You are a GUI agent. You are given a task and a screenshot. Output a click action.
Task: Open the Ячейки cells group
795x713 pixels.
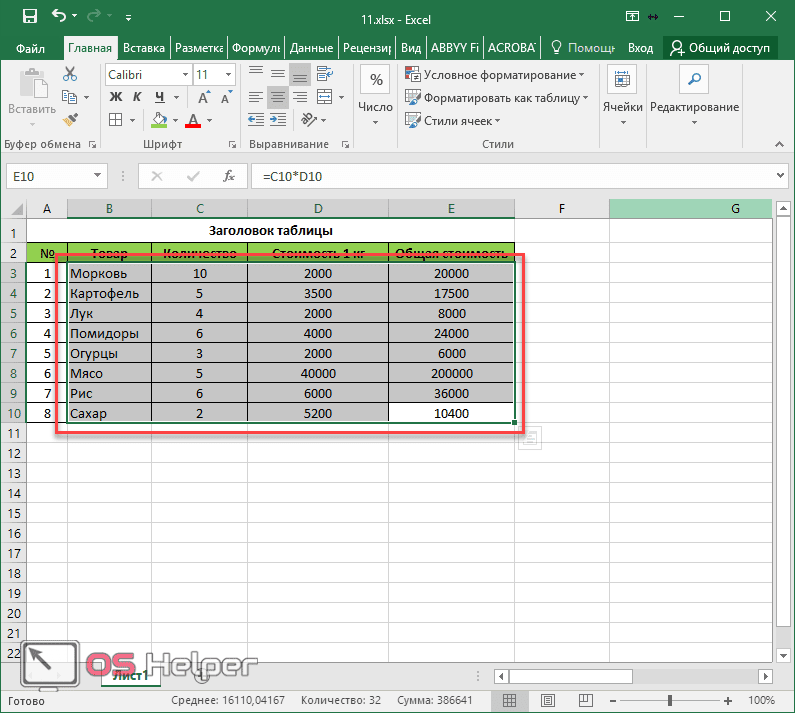(623, 96)
